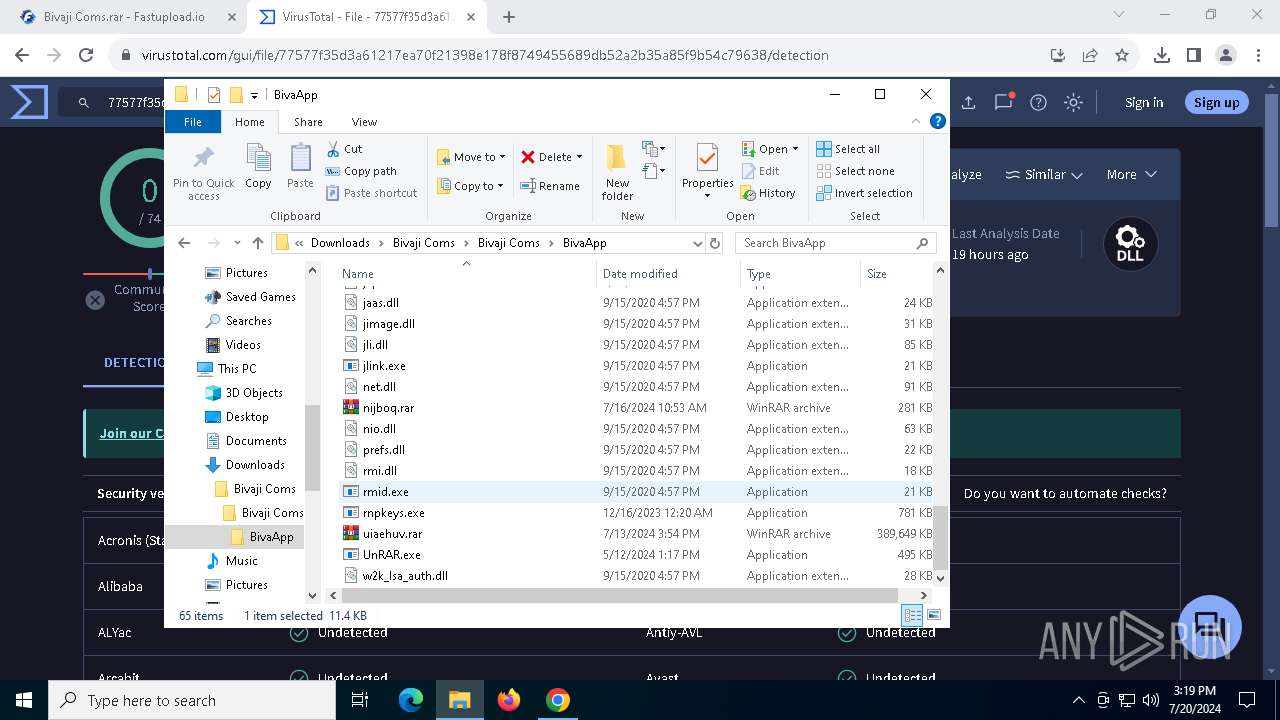Image resolution: width=1280 pixels, height=720 pixels.
Task: Create a New folder from ribbon
Action: (x=617, y=172)
